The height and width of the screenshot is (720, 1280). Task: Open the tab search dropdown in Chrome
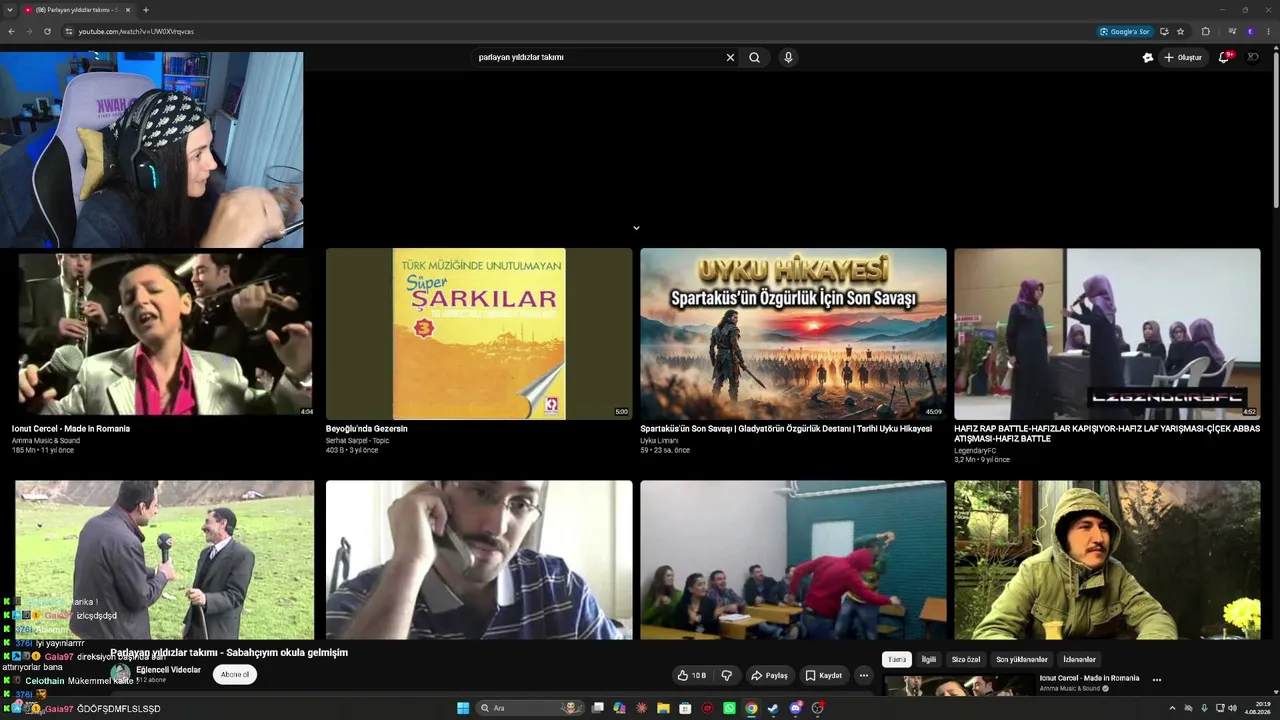(9, 10)
